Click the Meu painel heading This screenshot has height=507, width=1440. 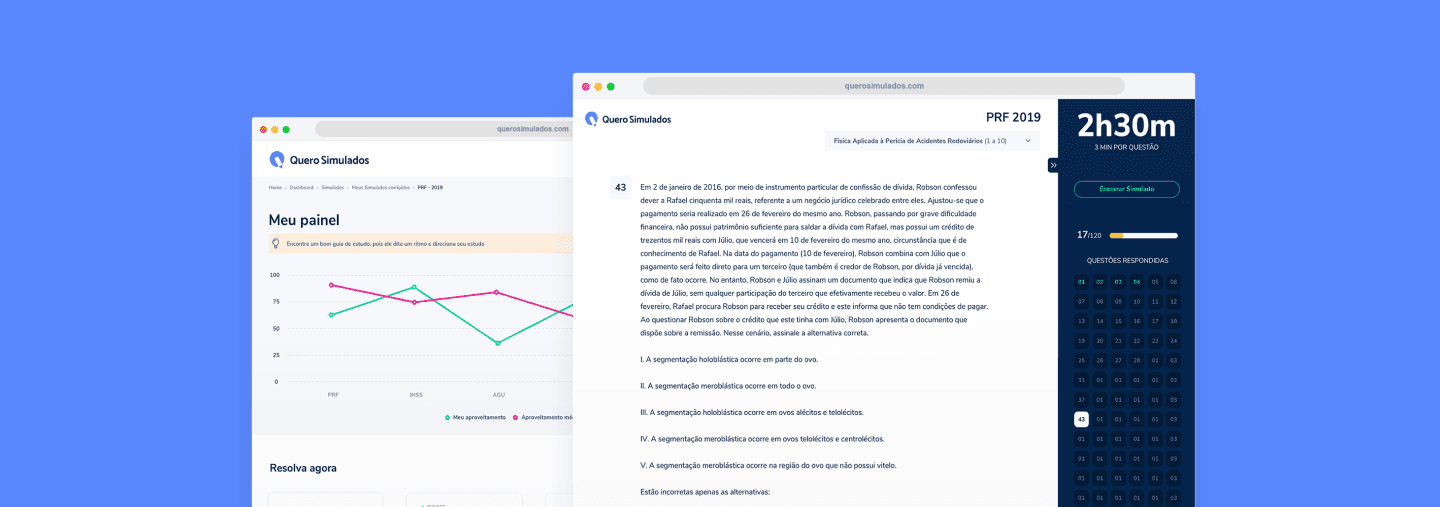pos(304,220)
